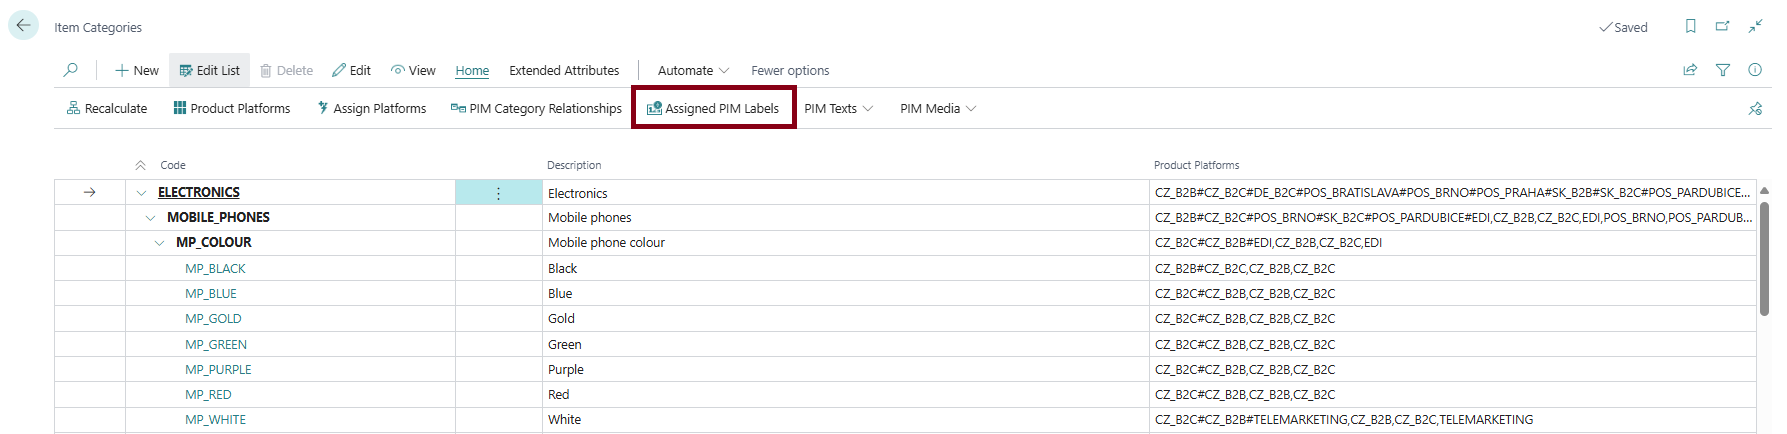The width and height of the screenshot is (1787, 434).
Task: Click the View action
Action: click(413, 70)
